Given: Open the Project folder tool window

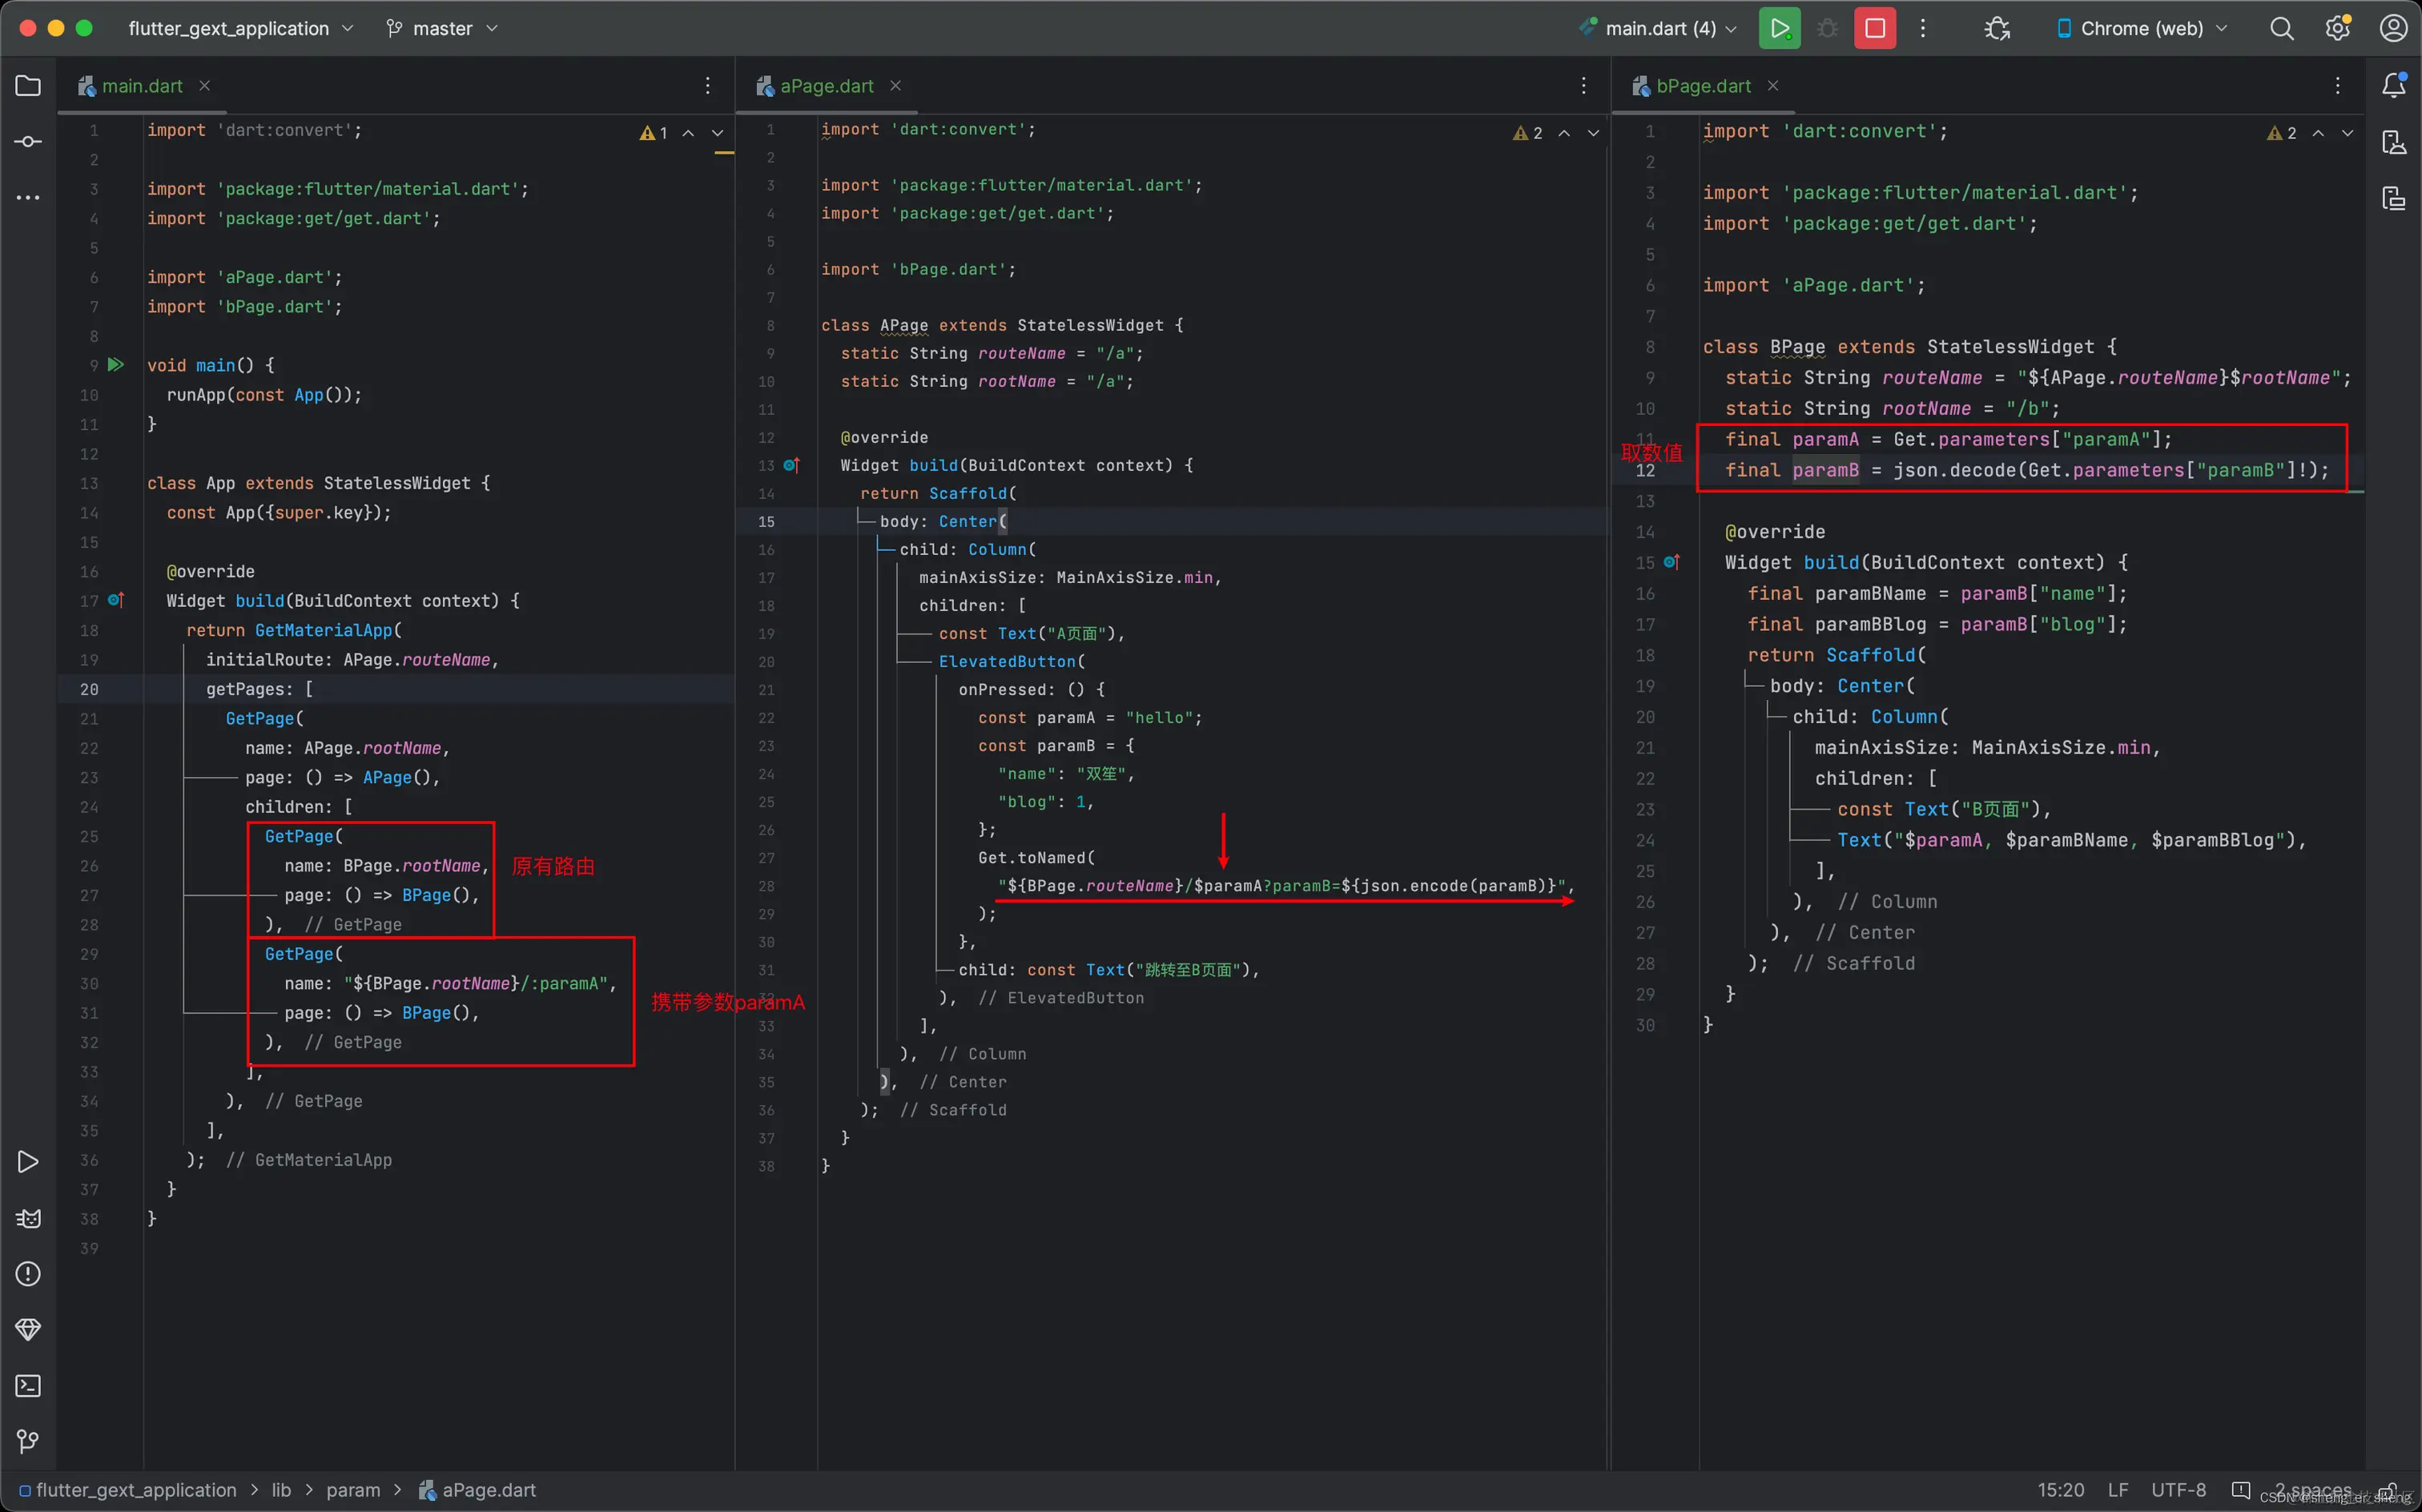Looking at the screenshot, I should click(x=28, y=86).
